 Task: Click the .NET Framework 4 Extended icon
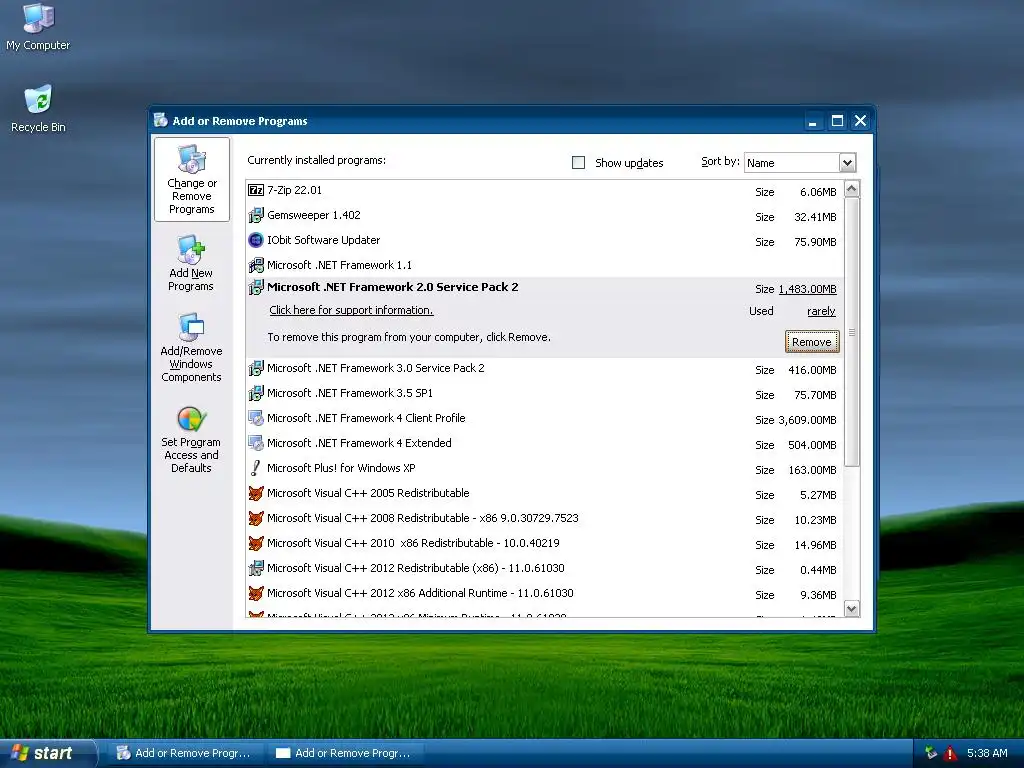256,443
